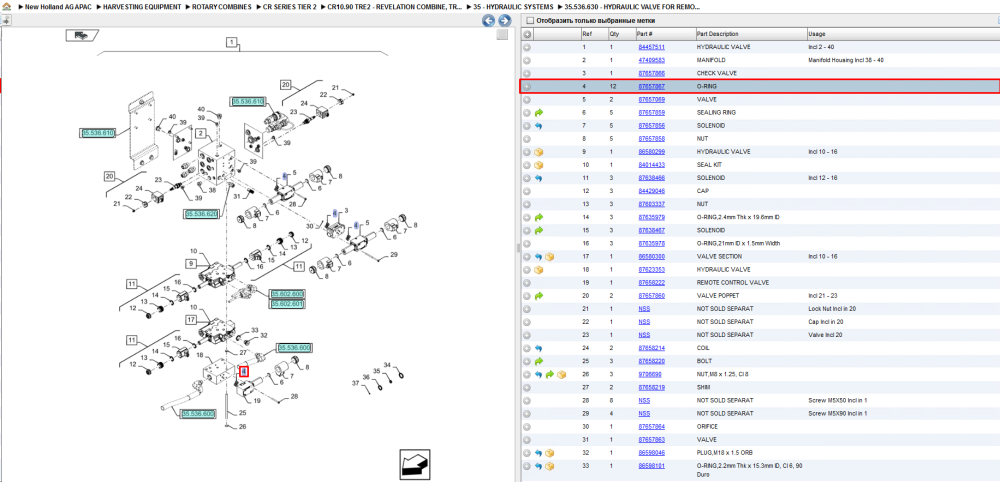1000x482 pixels.
Task: Open the 35.602.600 reference label in diagram
Action: [287, 294]
